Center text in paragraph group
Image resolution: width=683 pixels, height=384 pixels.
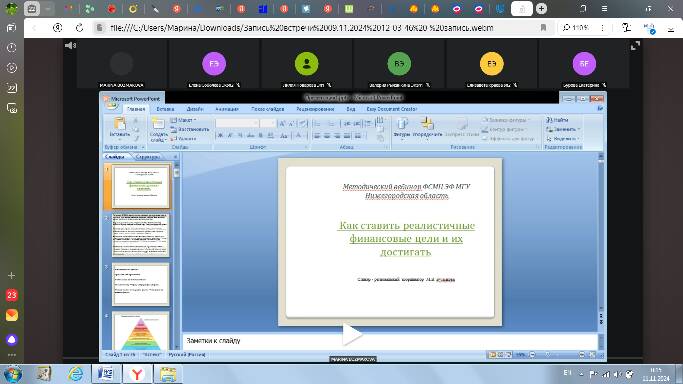tap(327, 136)
